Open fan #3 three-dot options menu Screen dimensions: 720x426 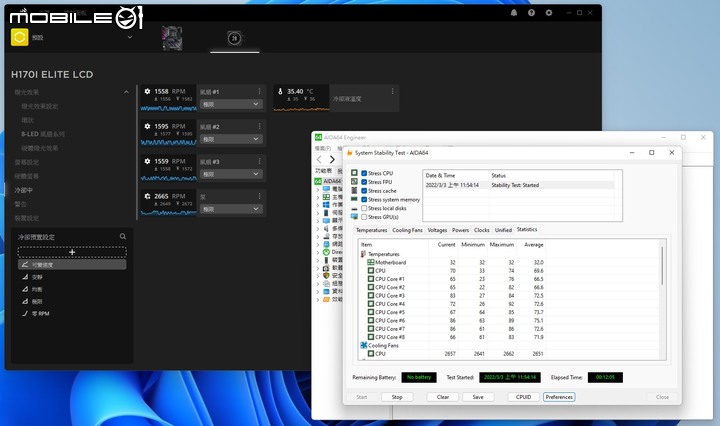(259, 161)
